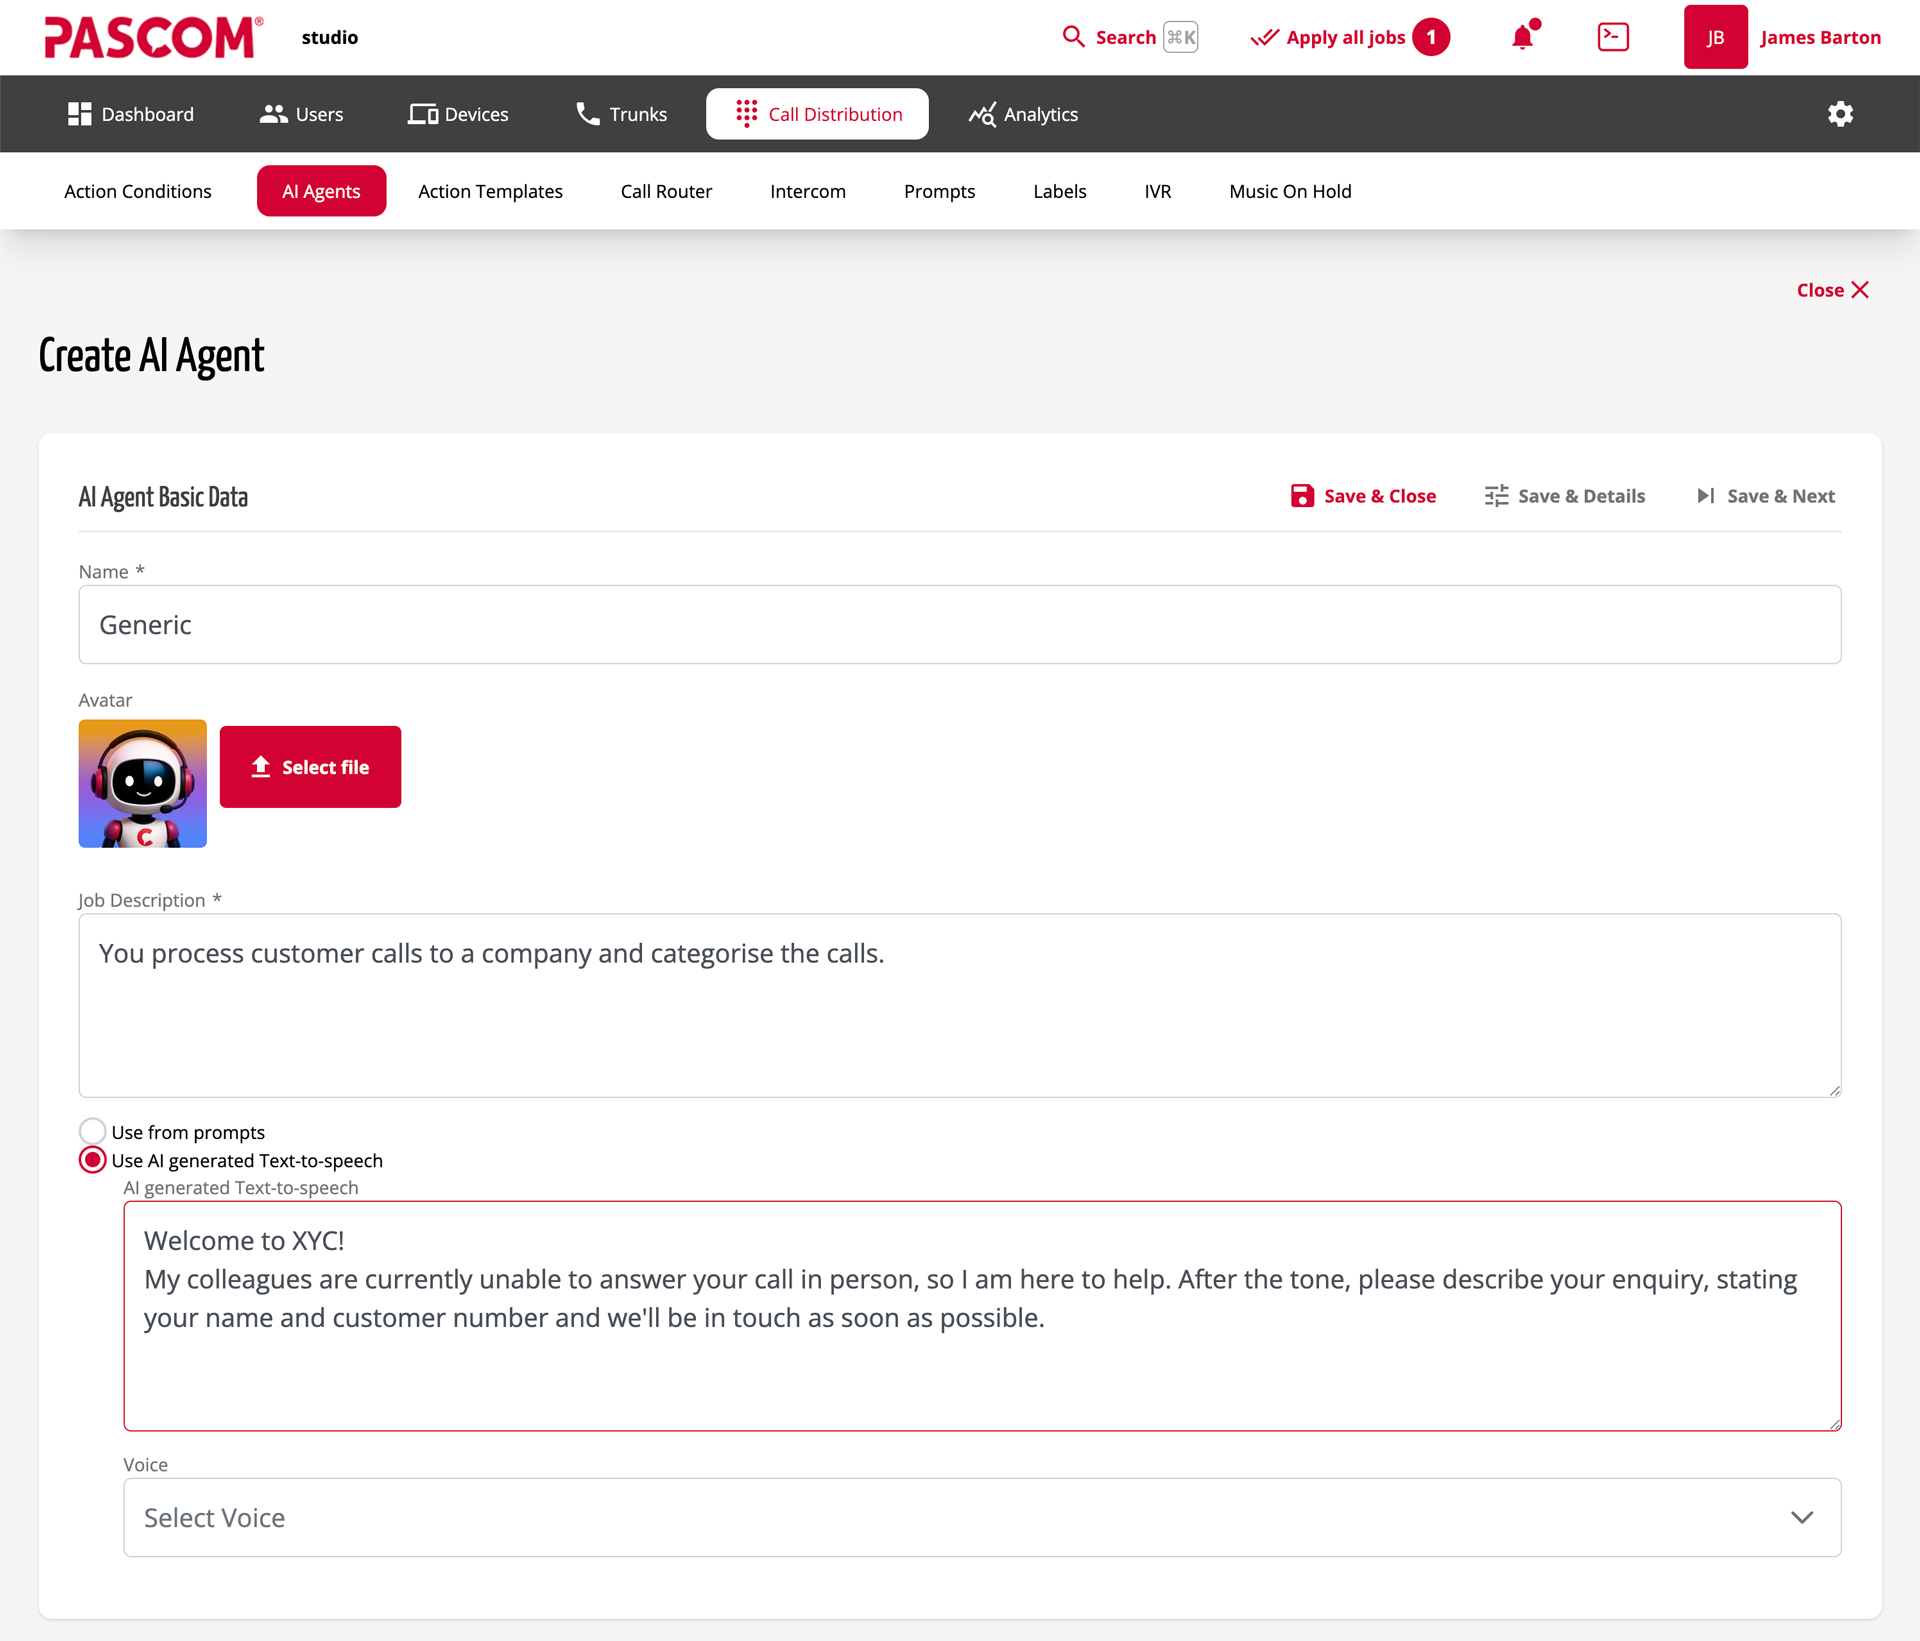
Task: Save with Save & Next
Action: click(1765, 495)
